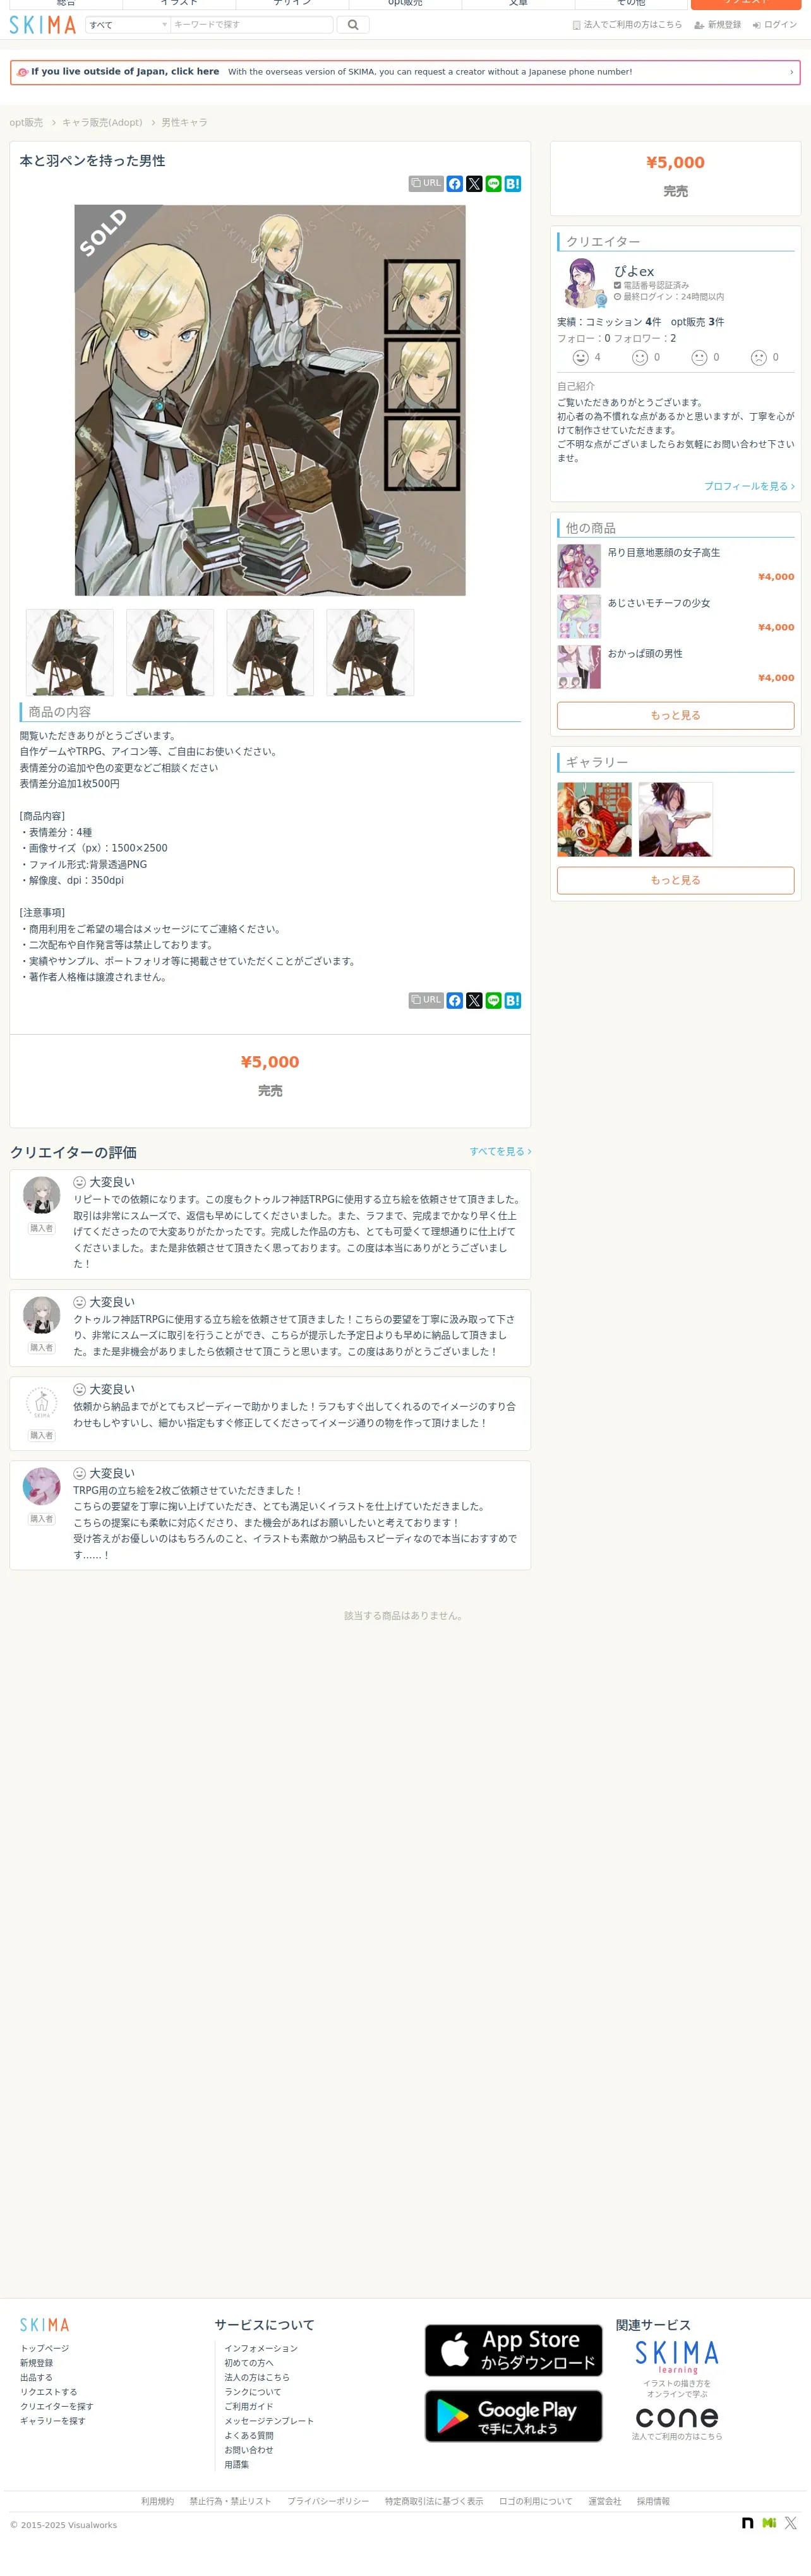Select the fourth product thumbnail below main image

(x=370, y=652)
